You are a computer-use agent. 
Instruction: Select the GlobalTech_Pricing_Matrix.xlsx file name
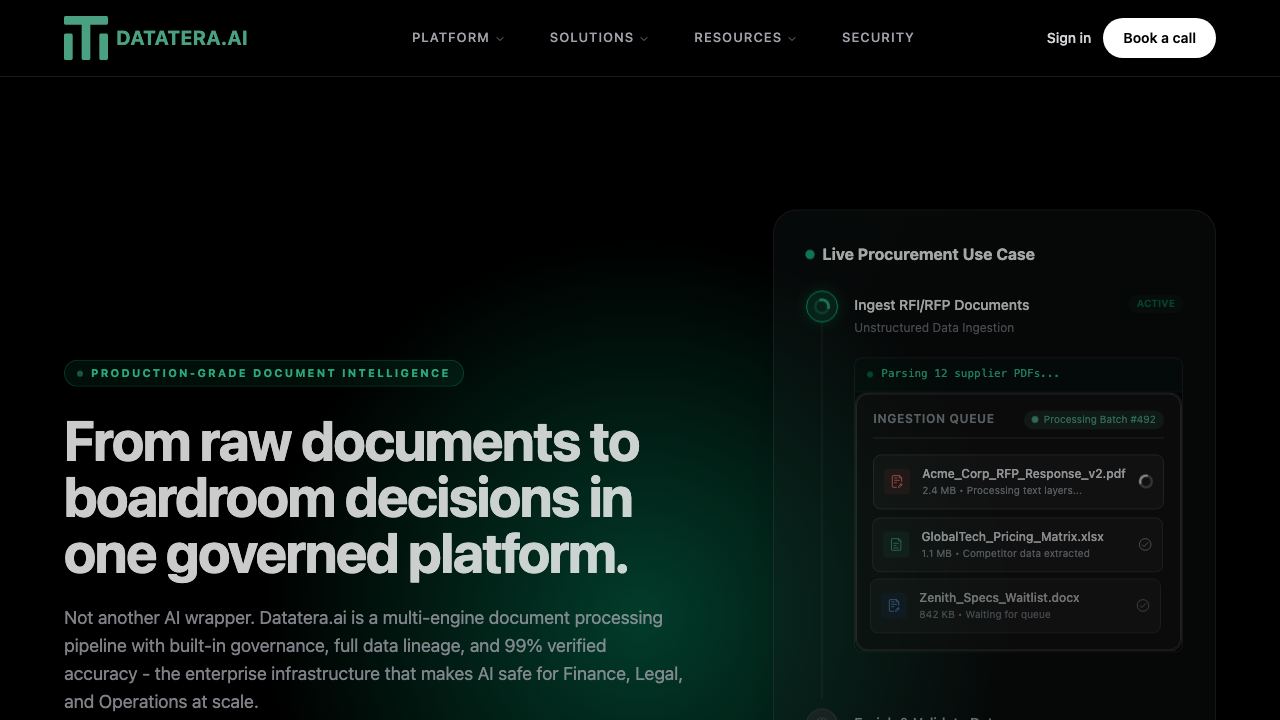(x=1012, y=537)
